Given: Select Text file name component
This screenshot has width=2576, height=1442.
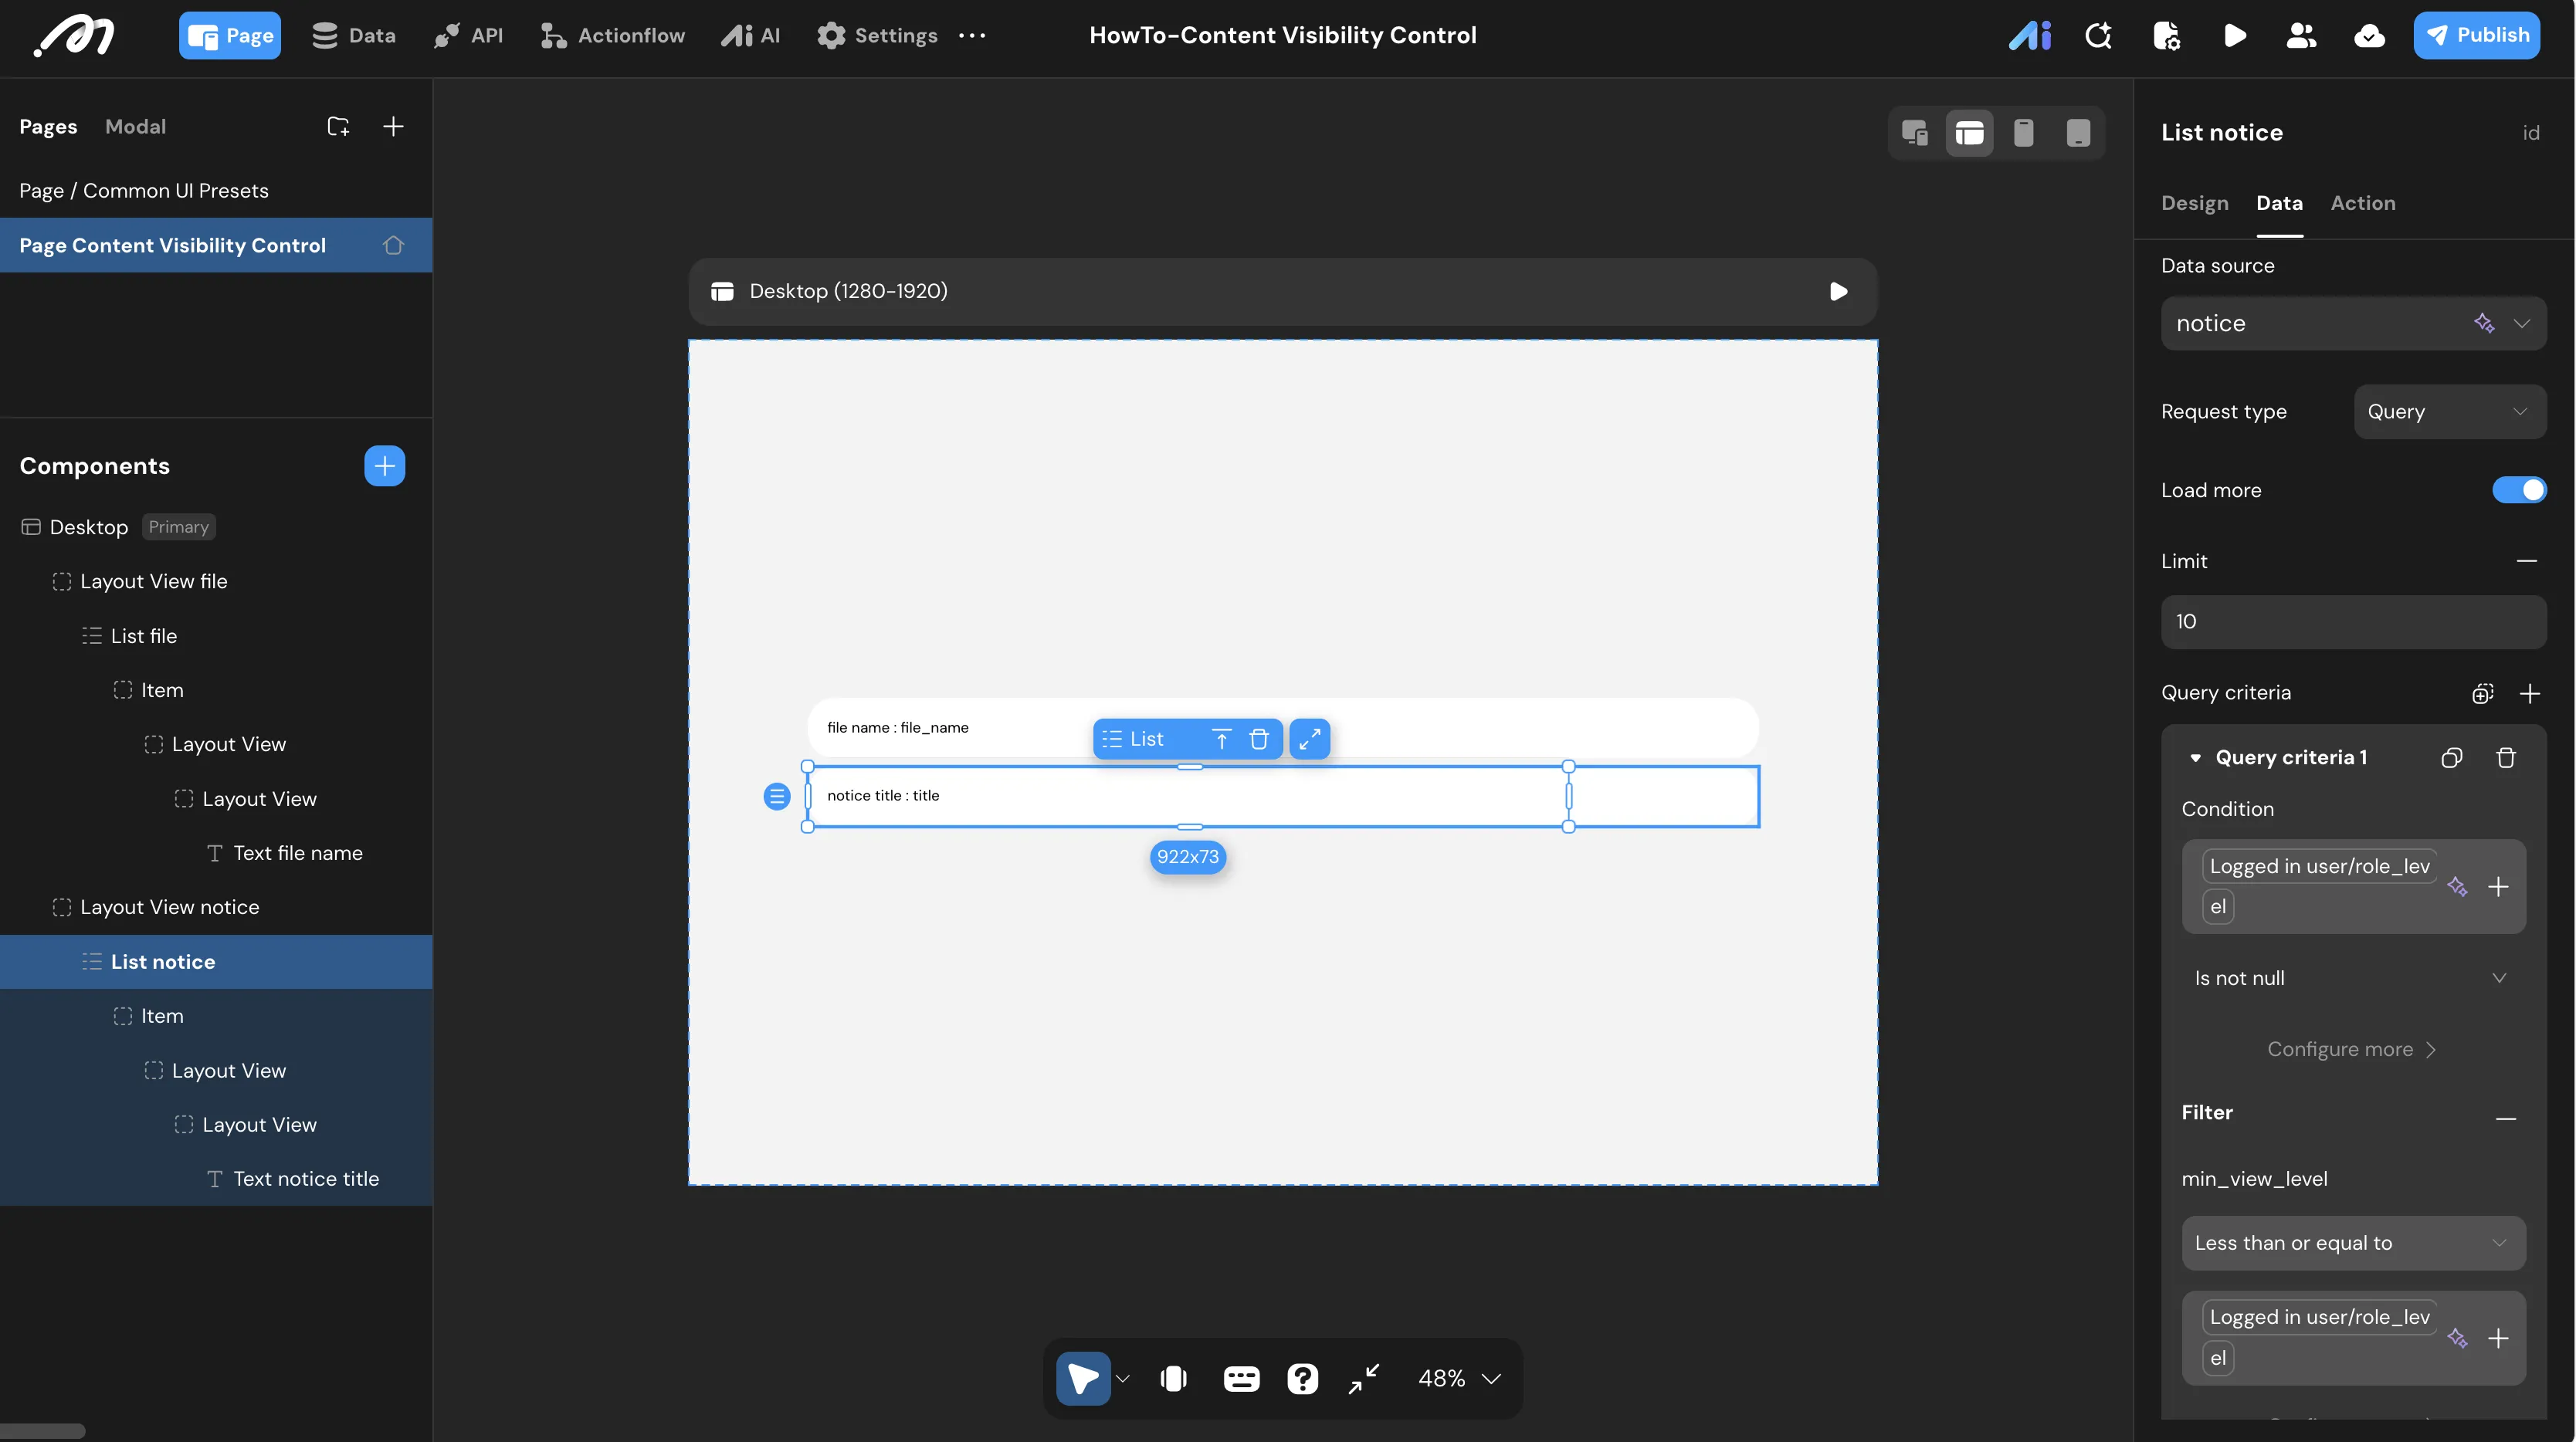Looking at the screenshot, I should (x=216, y=853).
